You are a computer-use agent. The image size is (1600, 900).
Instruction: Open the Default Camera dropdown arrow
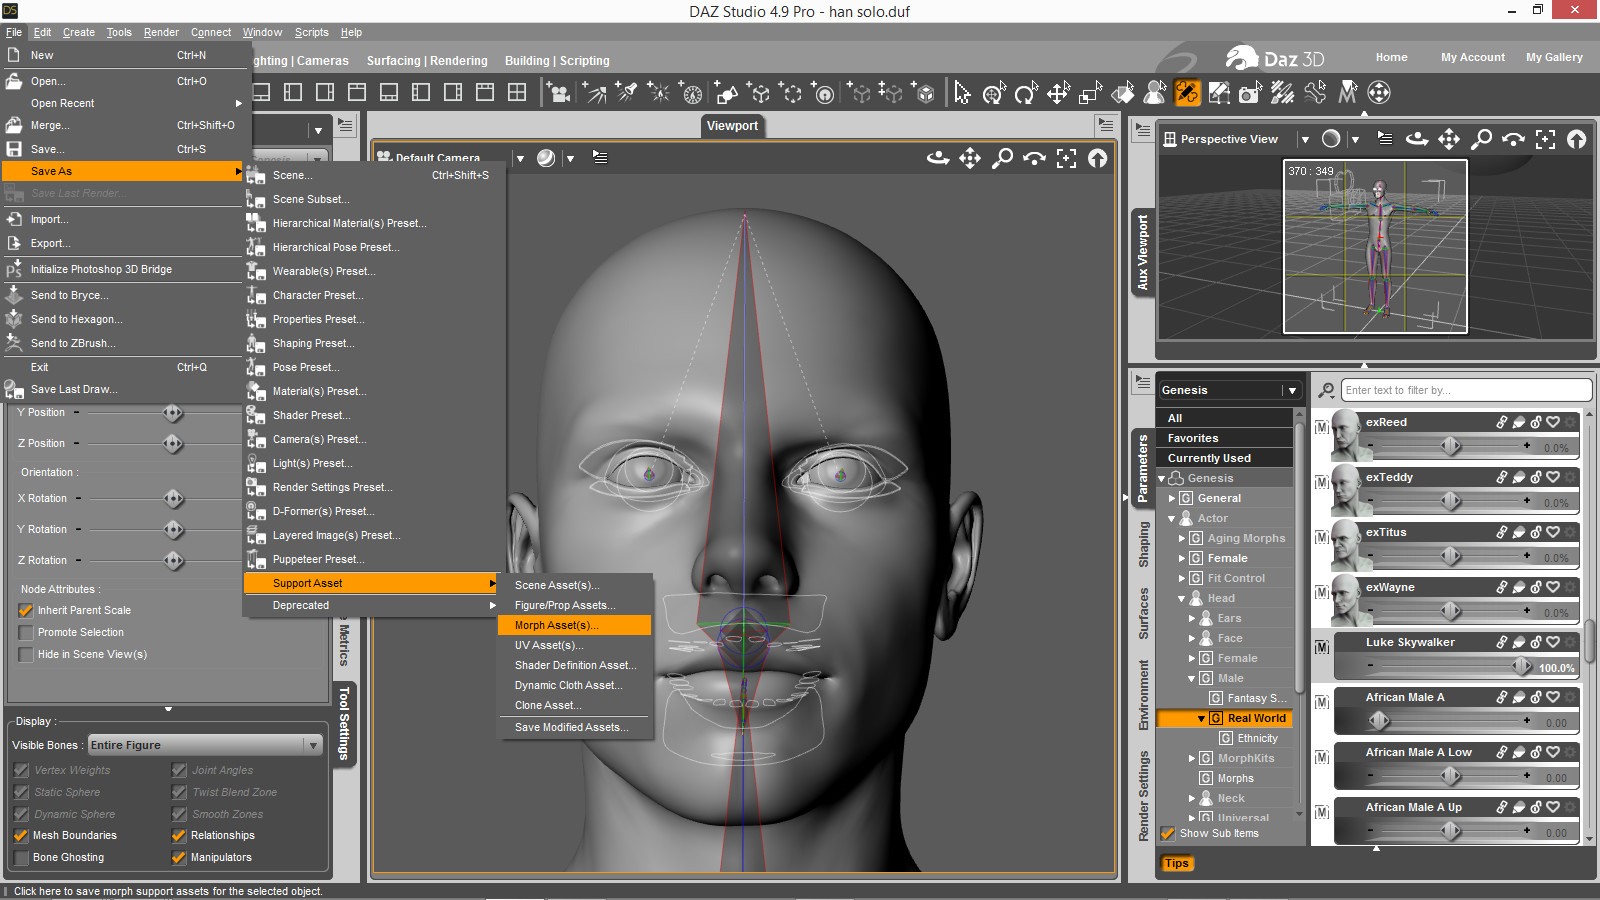click(x=520, y=158)
